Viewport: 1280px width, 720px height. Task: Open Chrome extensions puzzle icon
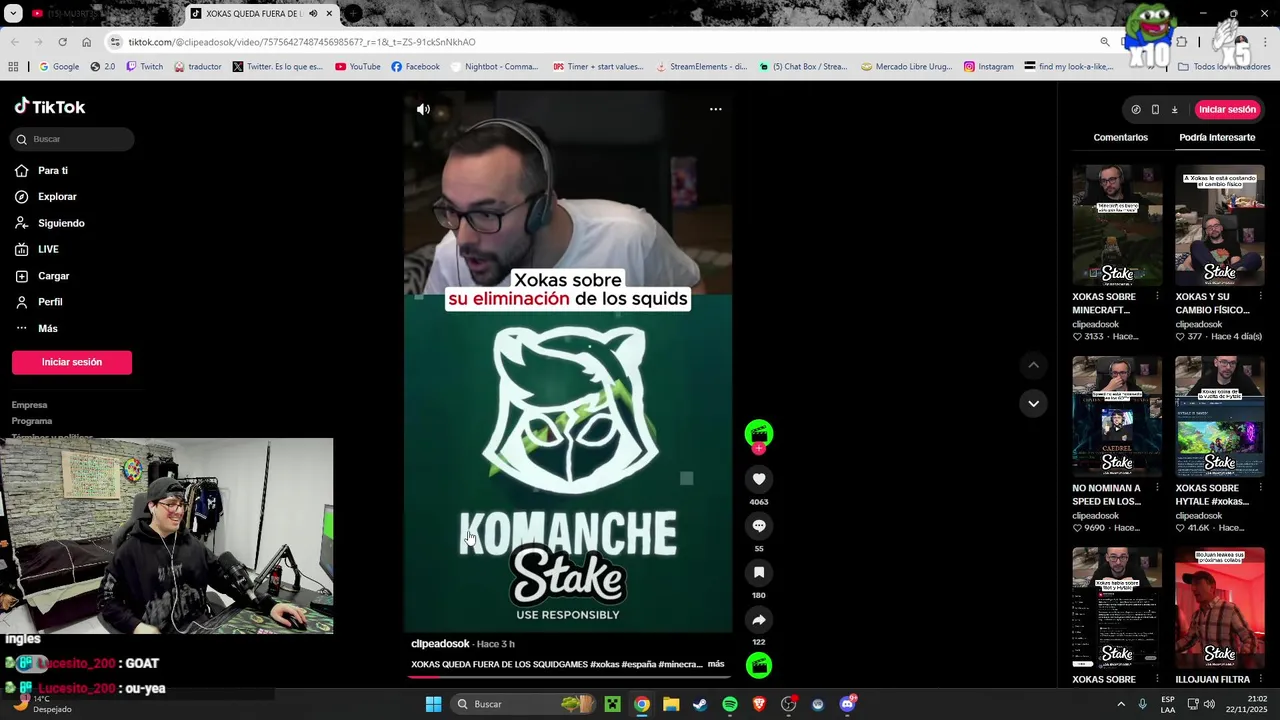(1181, 42)
